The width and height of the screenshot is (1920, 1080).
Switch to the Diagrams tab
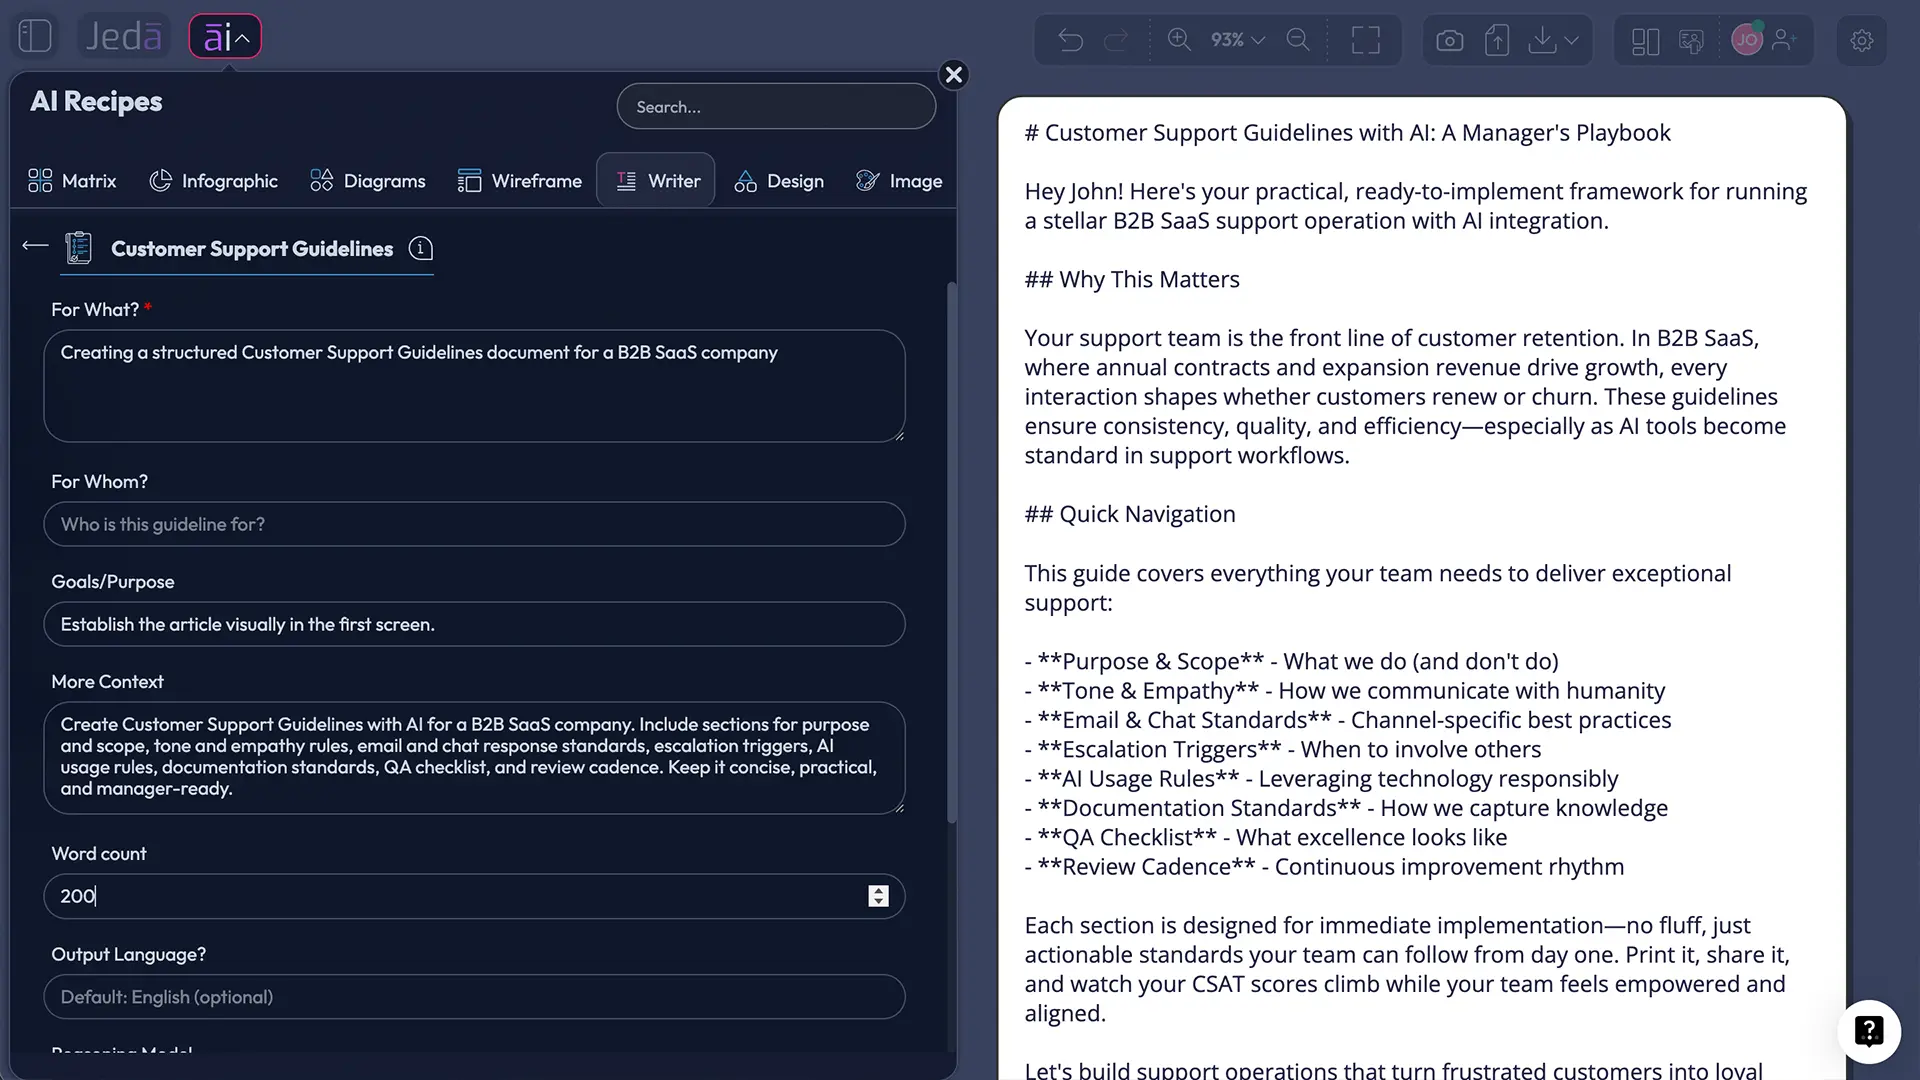[368, 181]
